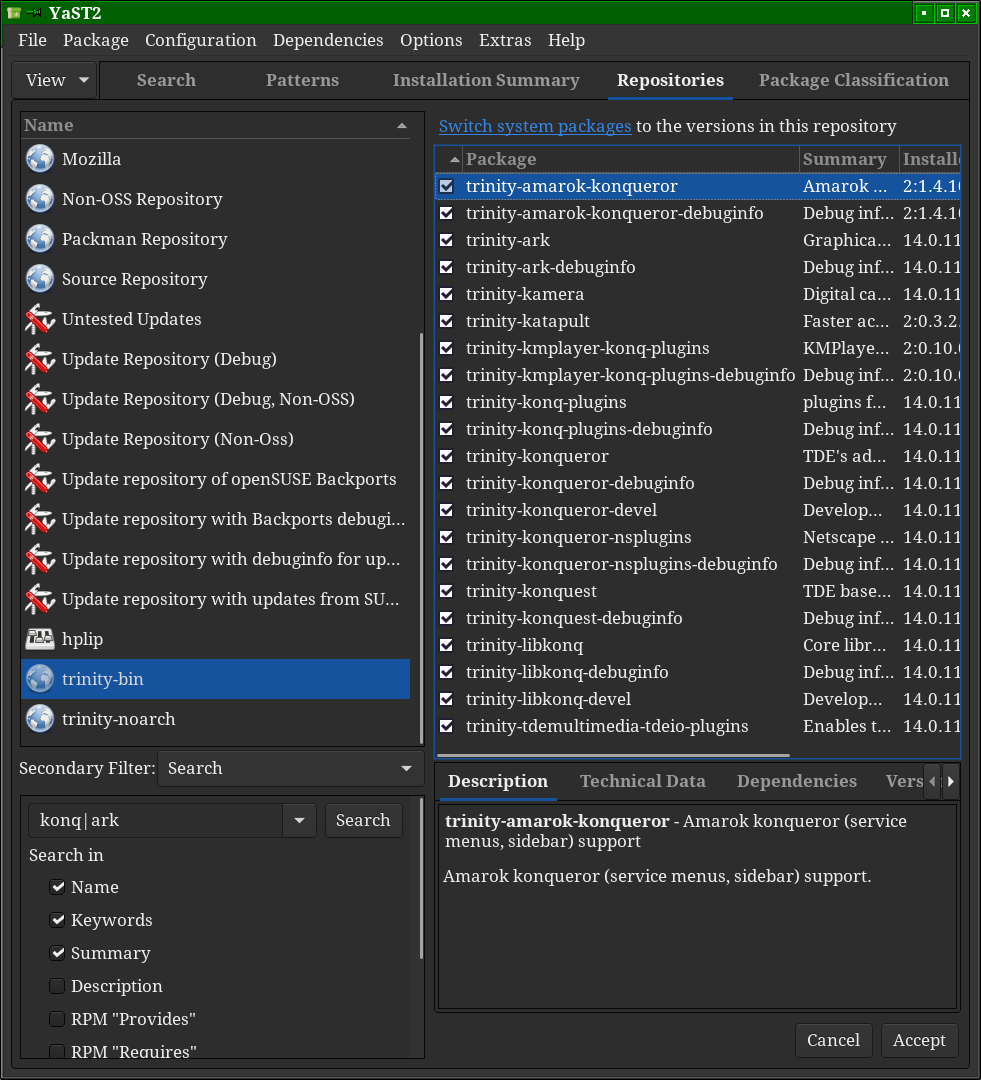Viewport: 981px width, 1080px height.
Task: Show previous detail tabs with left arrow
Action: [933, 781]
